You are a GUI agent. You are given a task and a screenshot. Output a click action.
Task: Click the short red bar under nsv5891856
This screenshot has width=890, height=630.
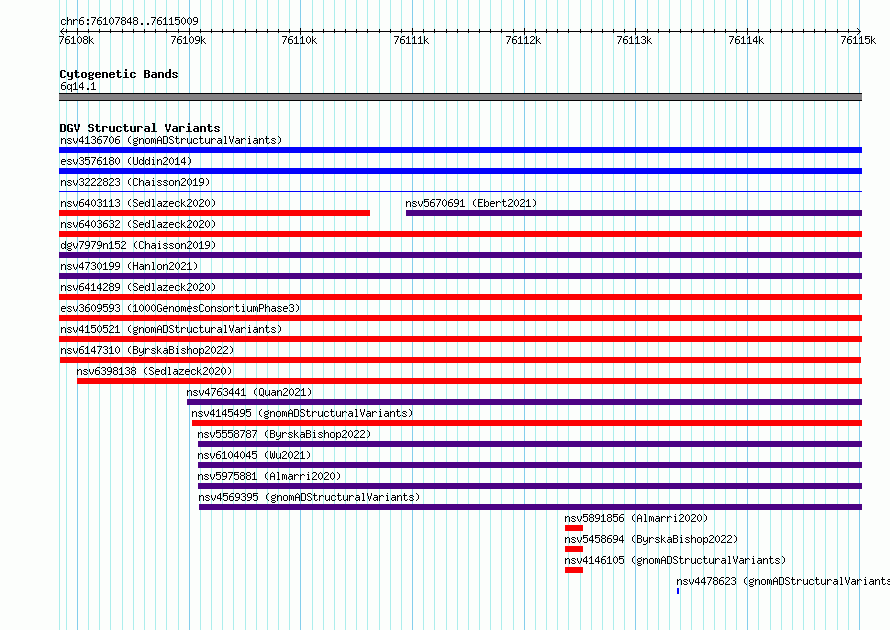pyautogui.click(x=574, y=528)
